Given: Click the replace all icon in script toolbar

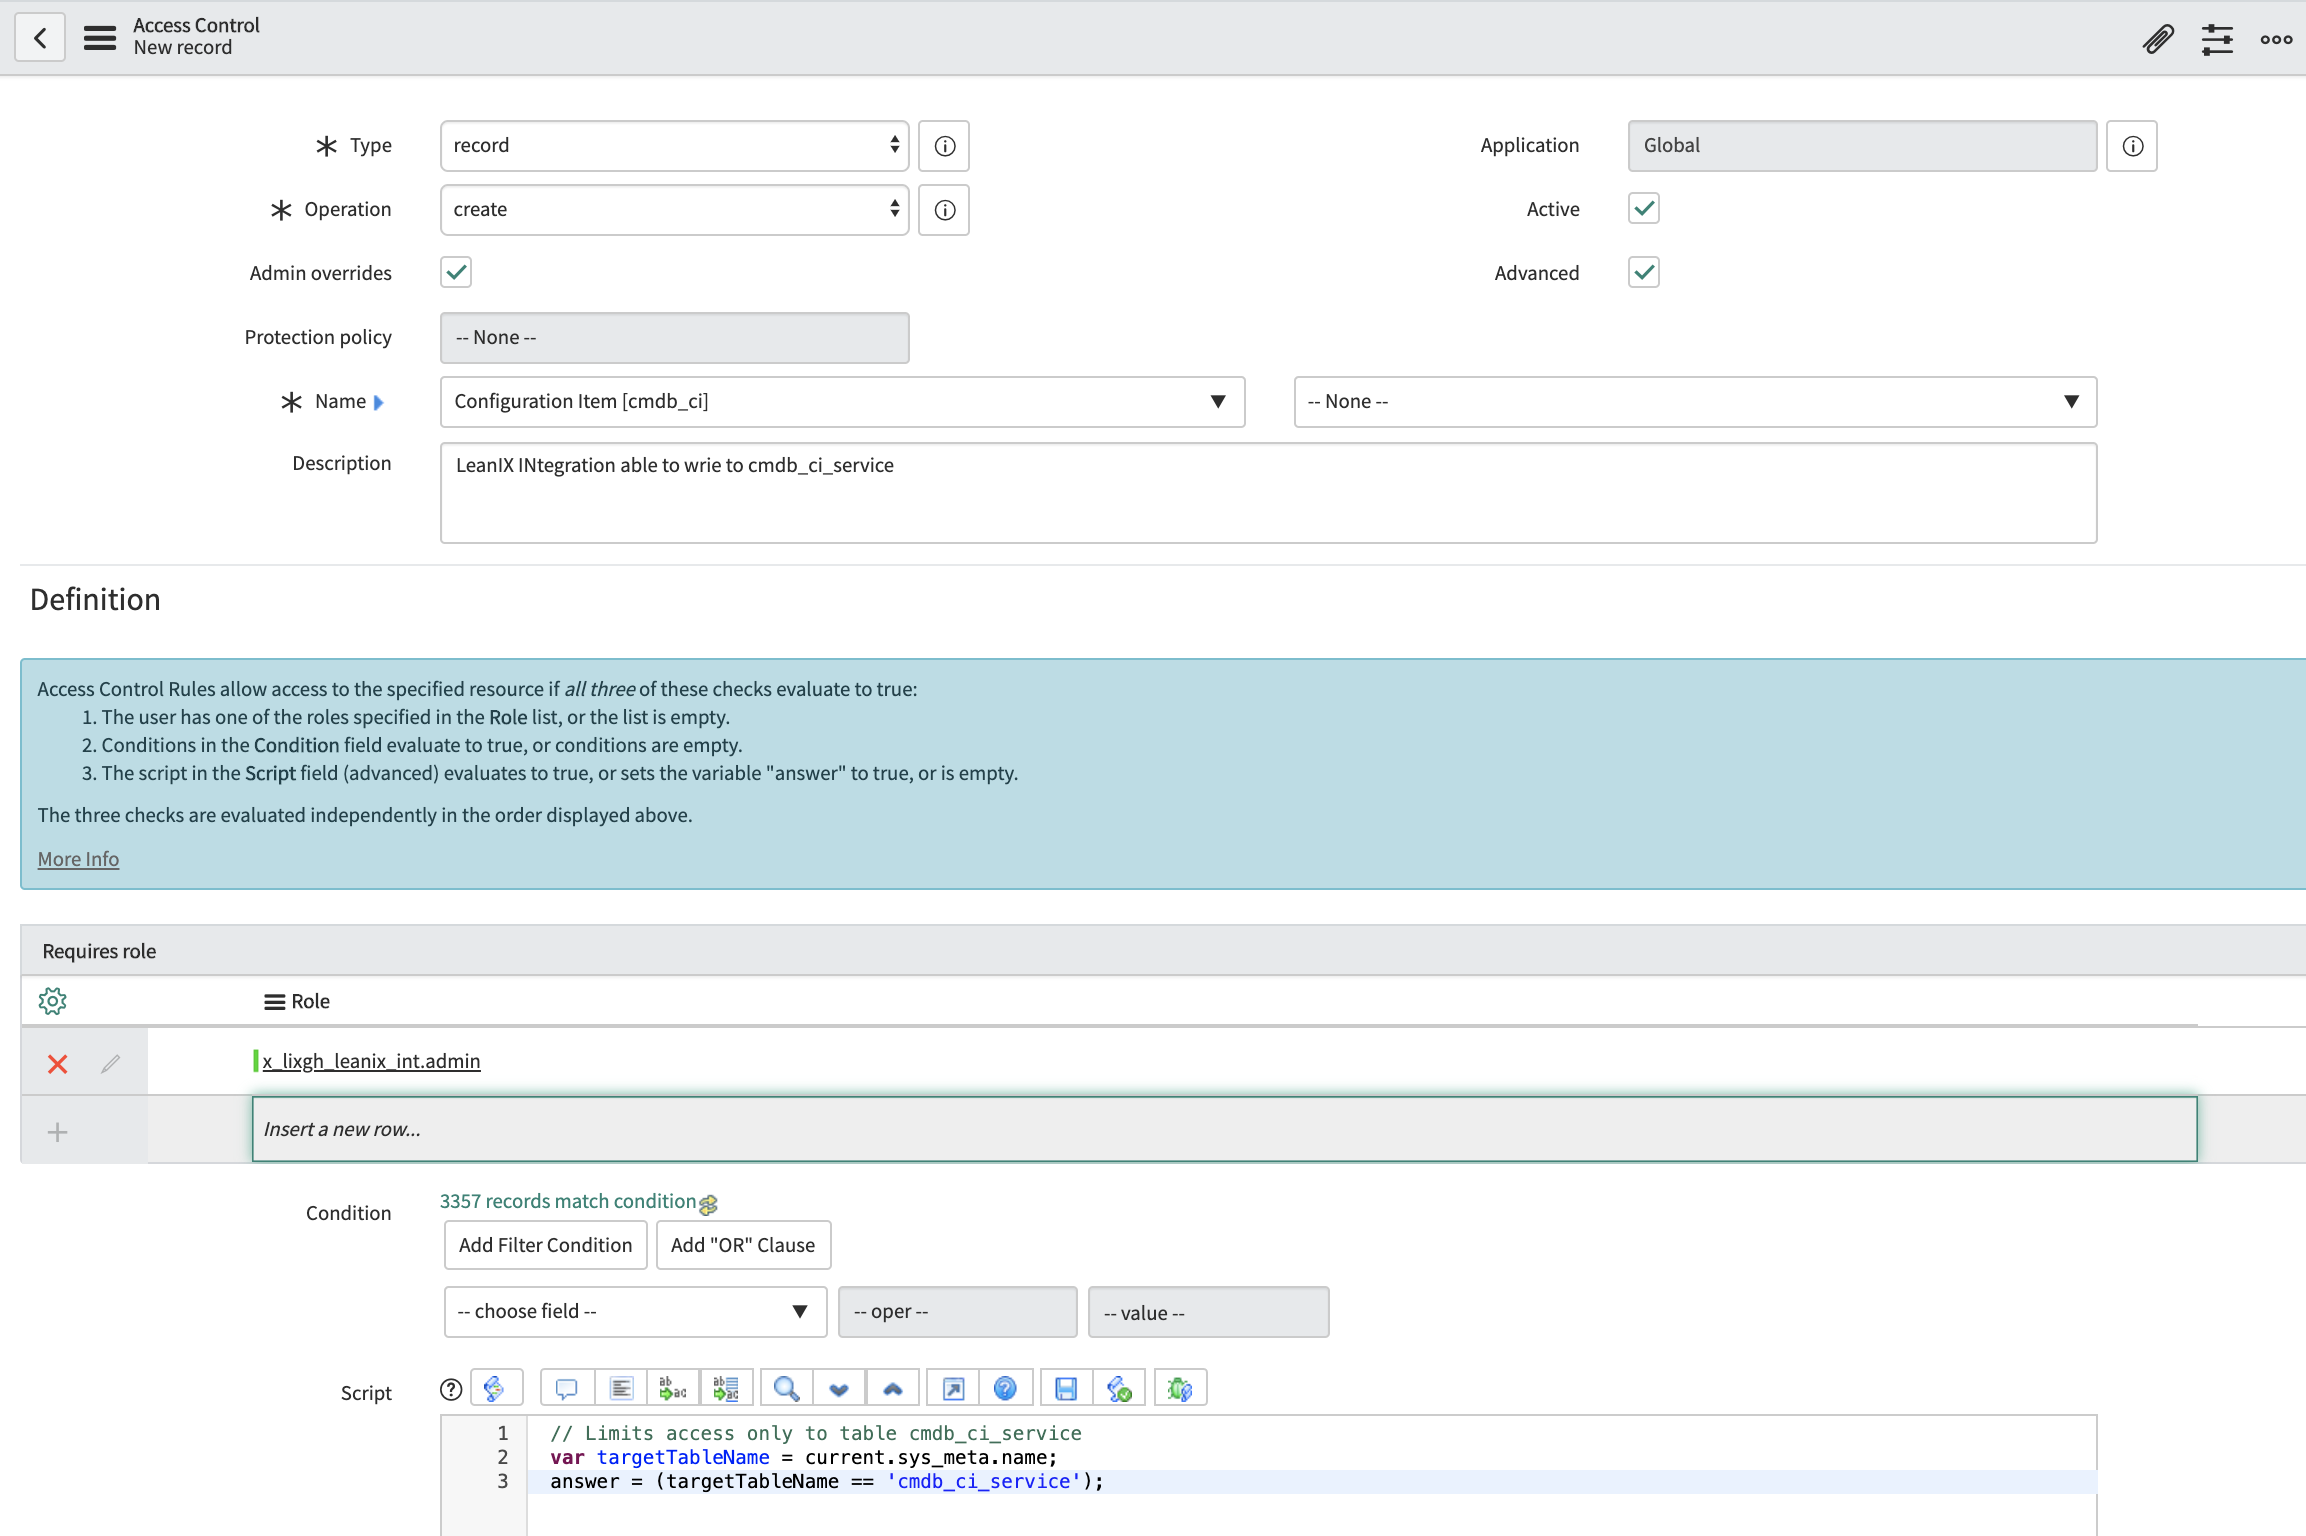Looking at the screenshot, I should point(726,1389).
